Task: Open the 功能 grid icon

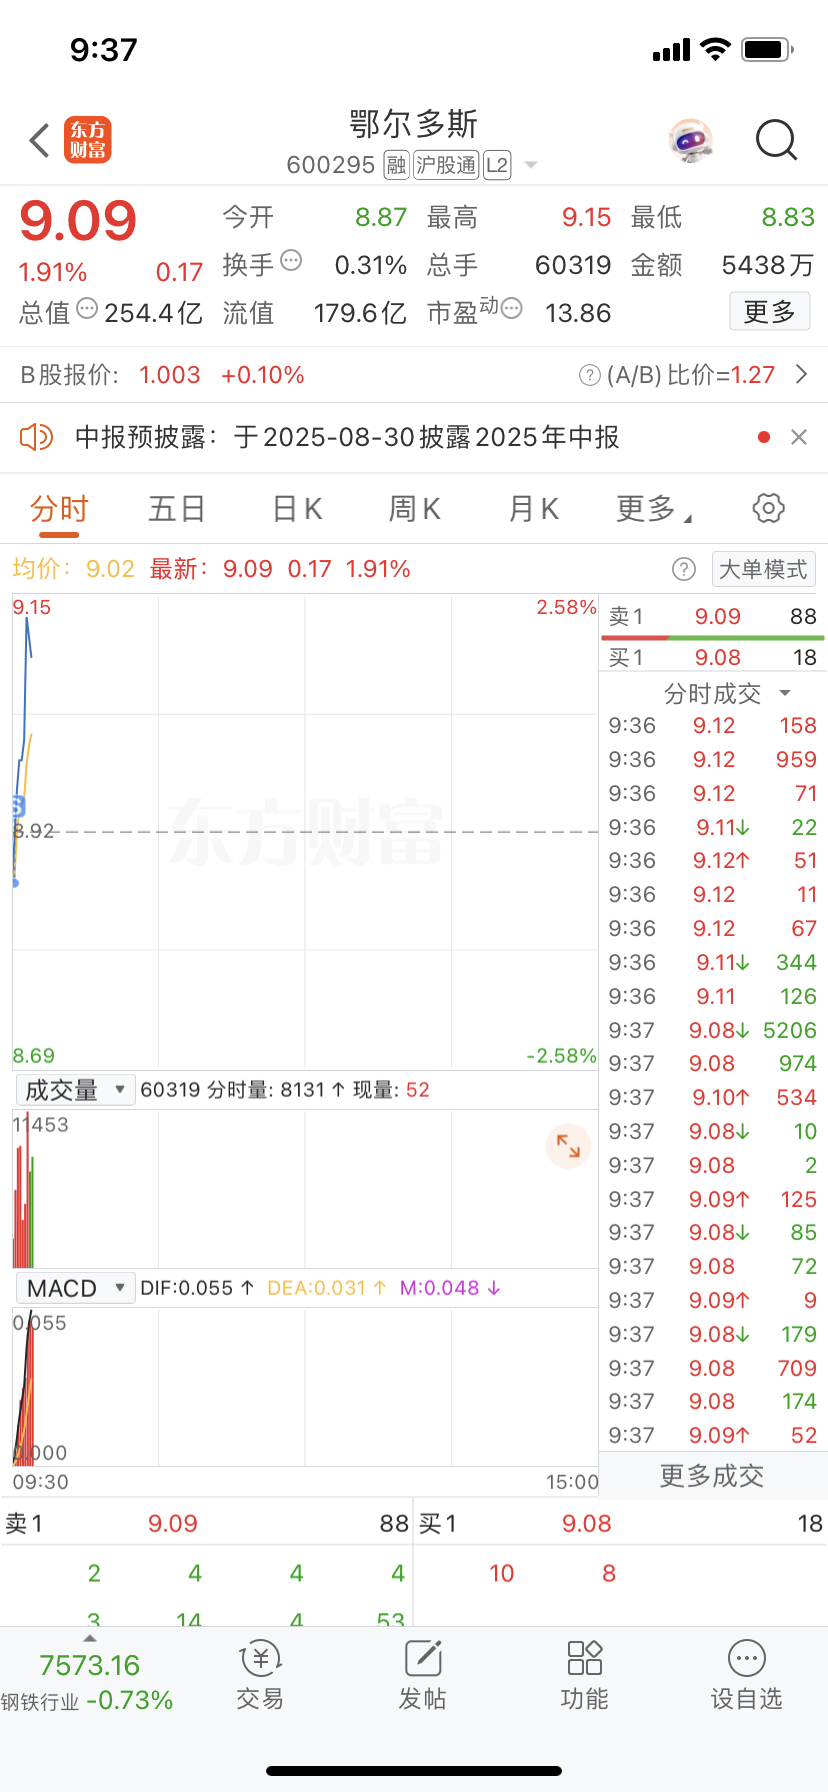Action: [585, 1658]
